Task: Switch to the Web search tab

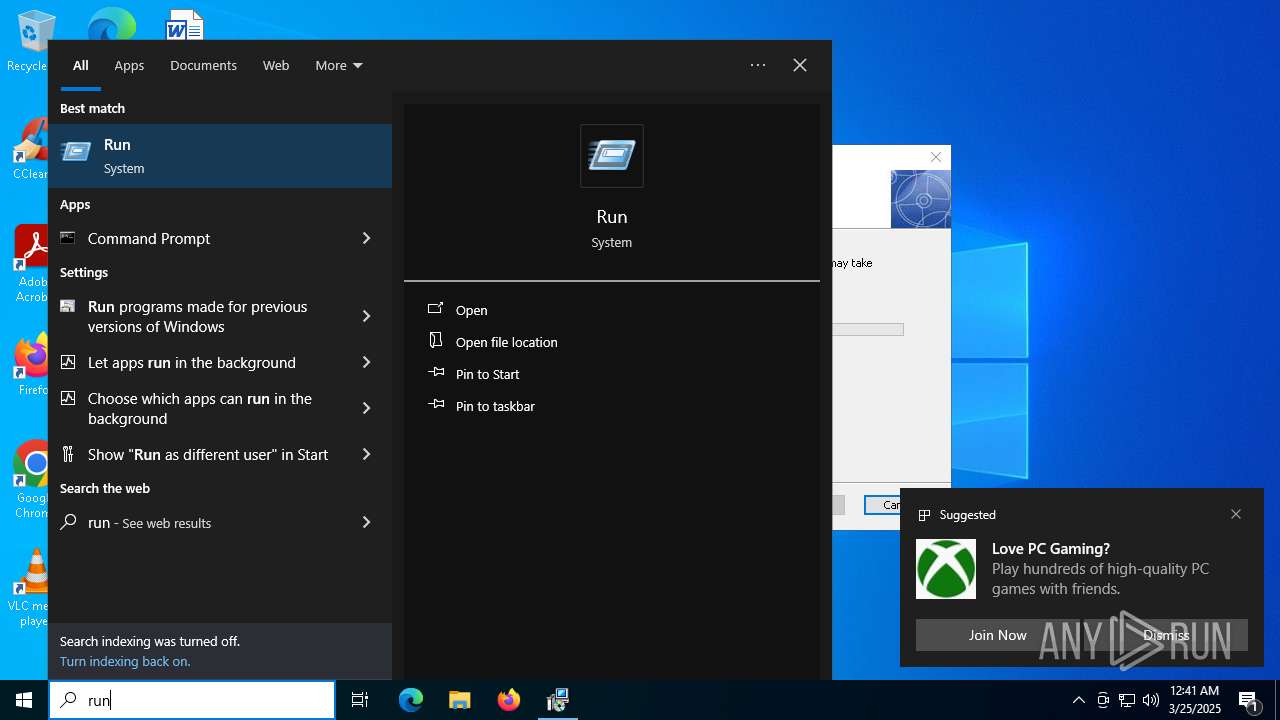Action: tap(276, 65)
